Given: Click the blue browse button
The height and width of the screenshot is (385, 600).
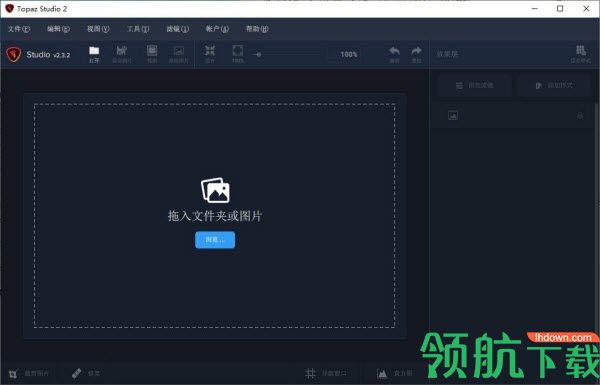Looking at the screenshot, I should [x=215, y=240].
